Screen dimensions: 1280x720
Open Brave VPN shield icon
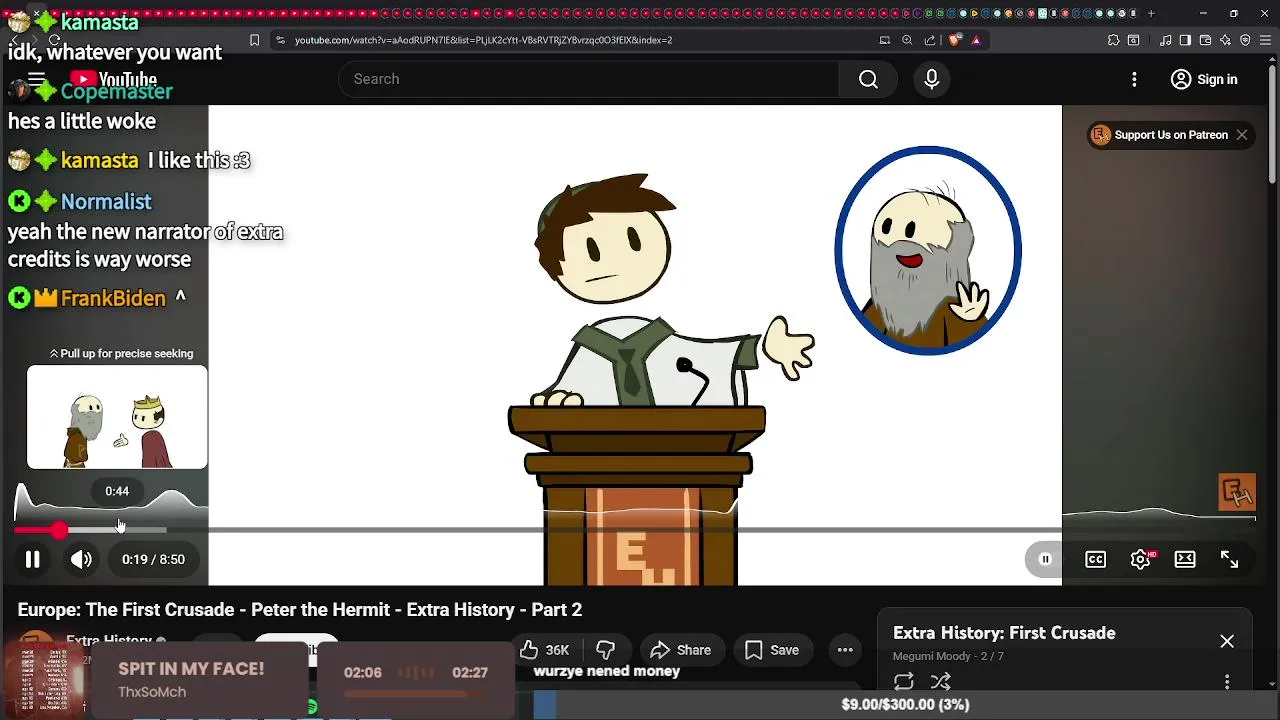point(1245,40)
